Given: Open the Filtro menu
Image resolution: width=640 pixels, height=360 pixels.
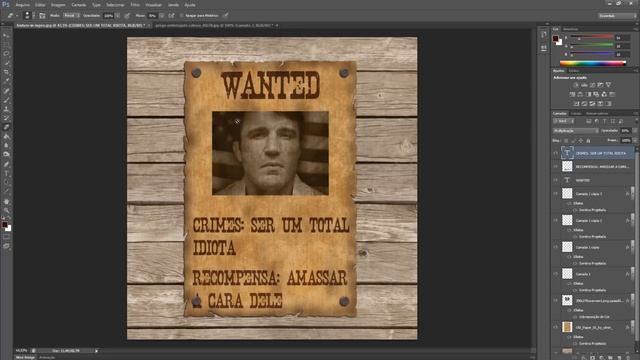Looking at the screenshot, I should point(135,5).
